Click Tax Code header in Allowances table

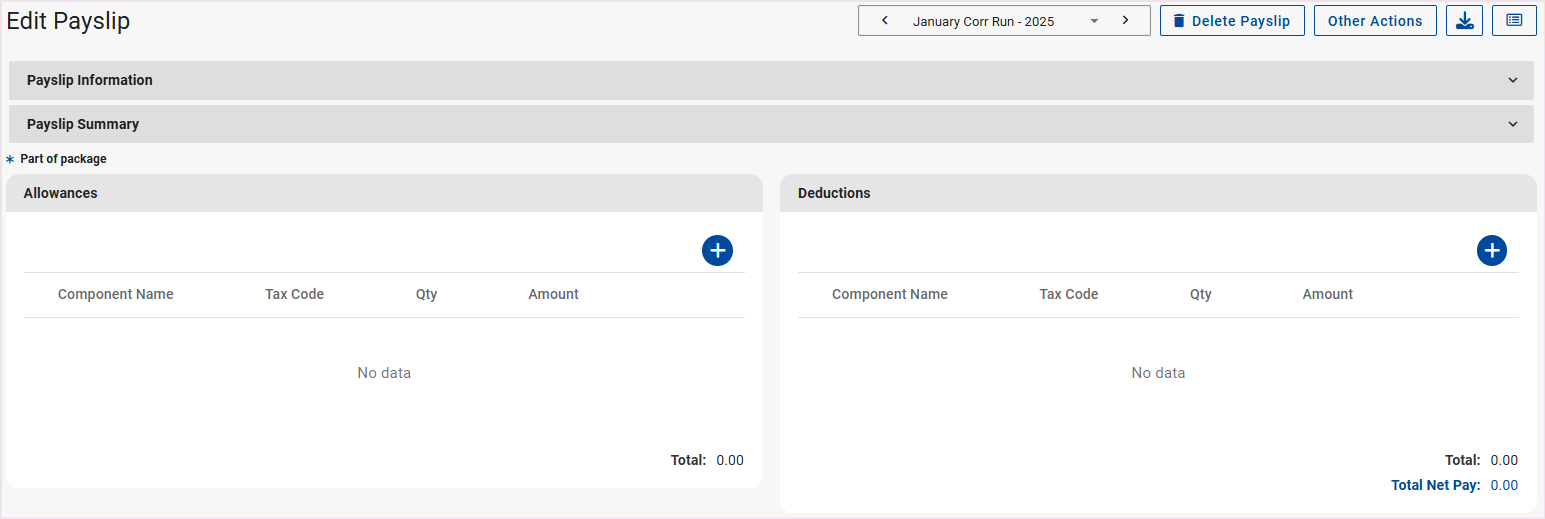coord(294,294)
